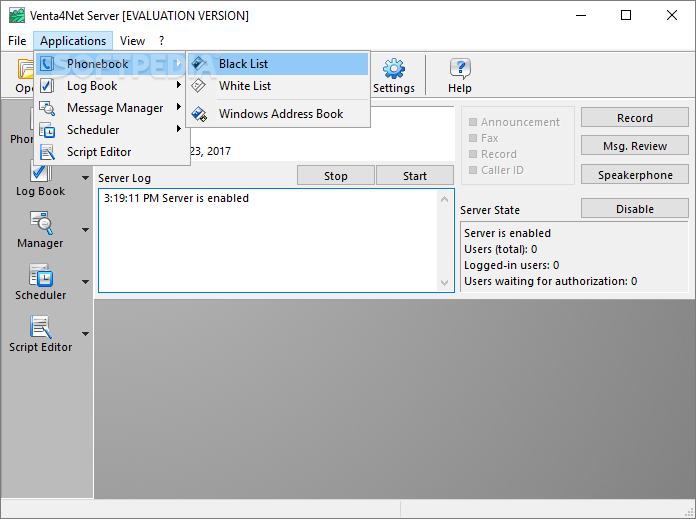The height and width of the screenshot is (519, 696).
Task: Click the Windows Address Book icon in submenu
Action: [199, 114]
